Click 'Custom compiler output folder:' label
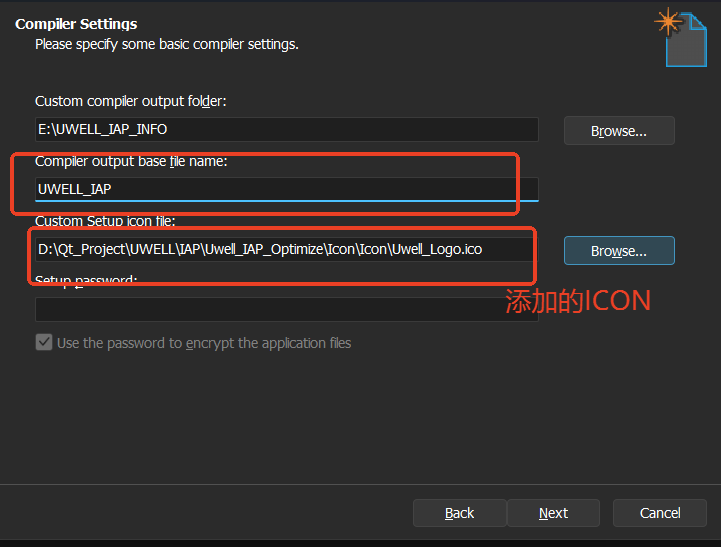The width and height of the screenshot is (721, 547). tap(131, 101)
